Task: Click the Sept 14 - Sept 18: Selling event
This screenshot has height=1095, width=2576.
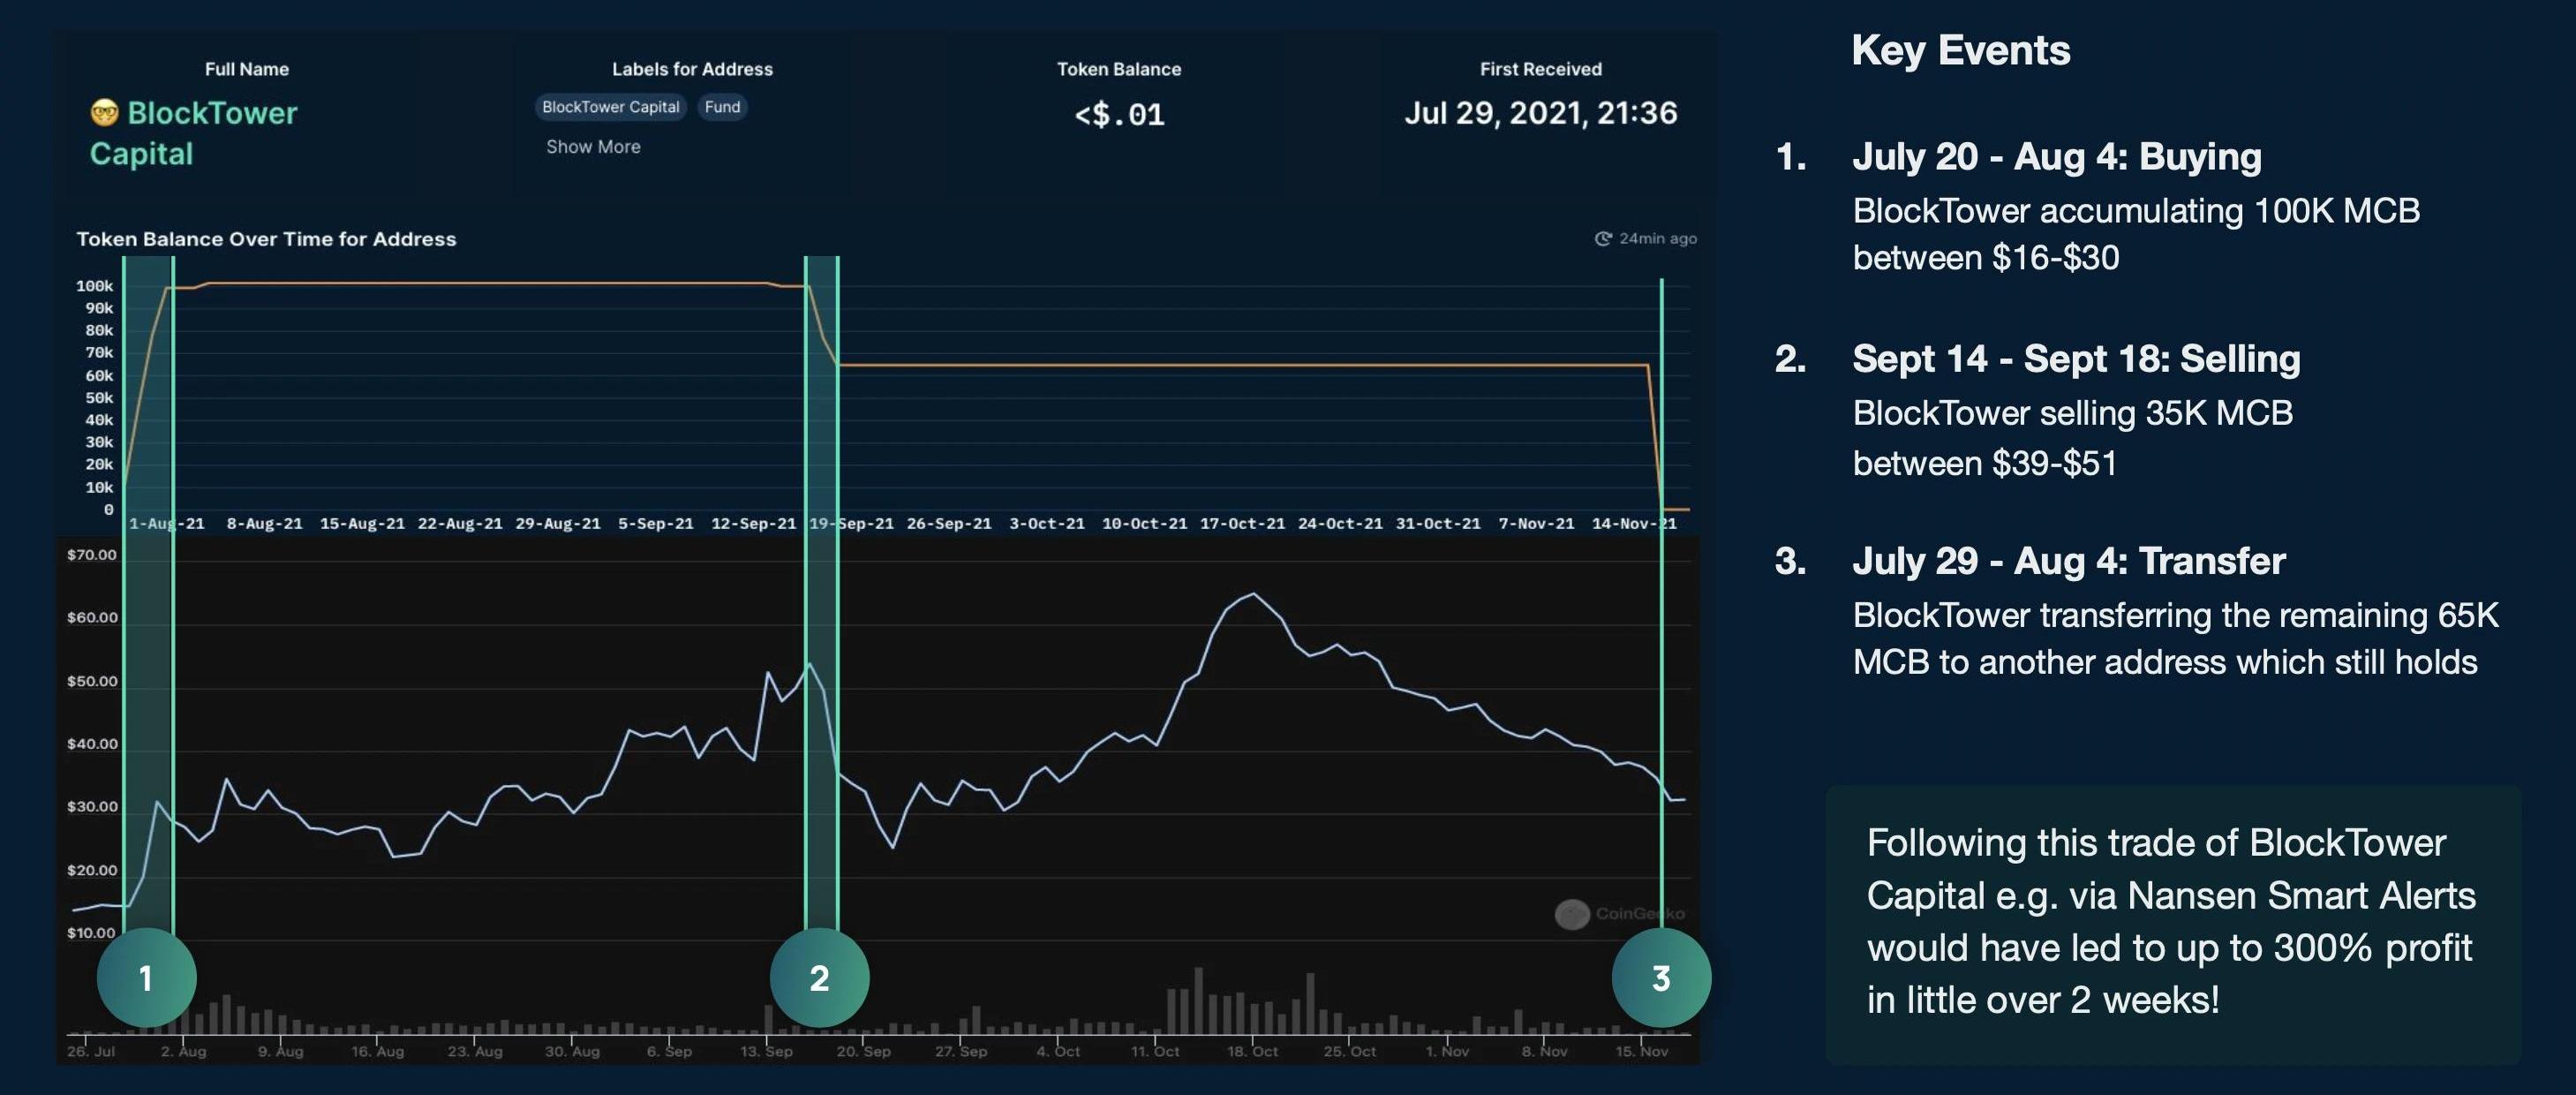Action: 2076,359
